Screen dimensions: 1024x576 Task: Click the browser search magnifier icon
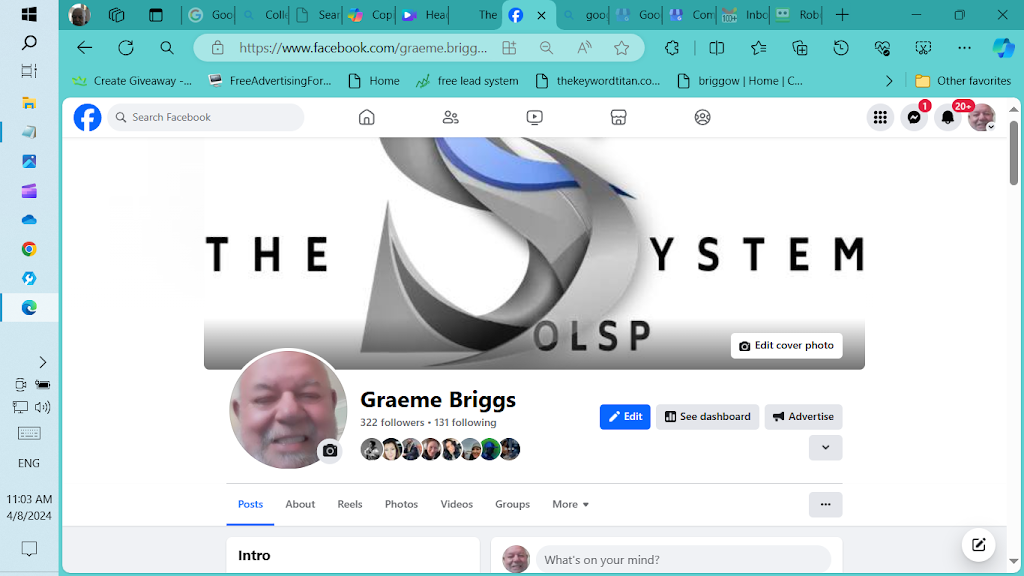pos(167,48)
